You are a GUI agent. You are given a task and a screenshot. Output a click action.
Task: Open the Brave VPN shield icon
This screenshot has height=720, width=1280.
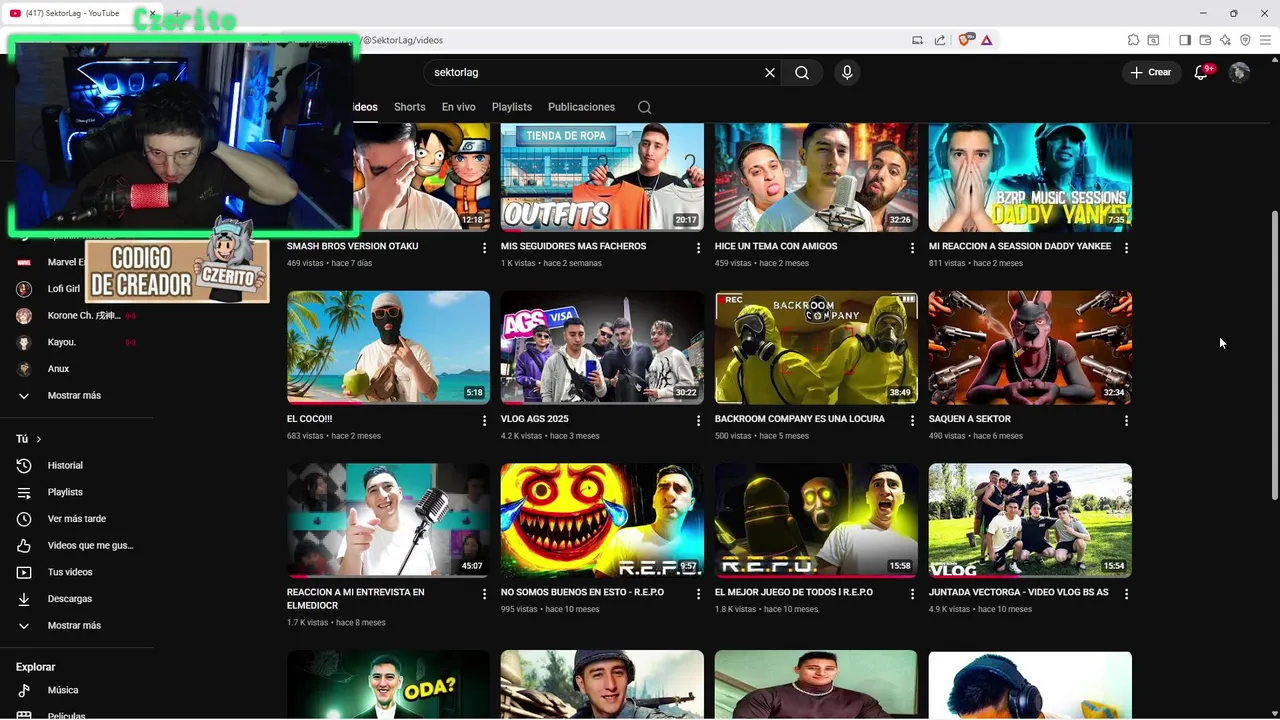[x=1245, y=40]
